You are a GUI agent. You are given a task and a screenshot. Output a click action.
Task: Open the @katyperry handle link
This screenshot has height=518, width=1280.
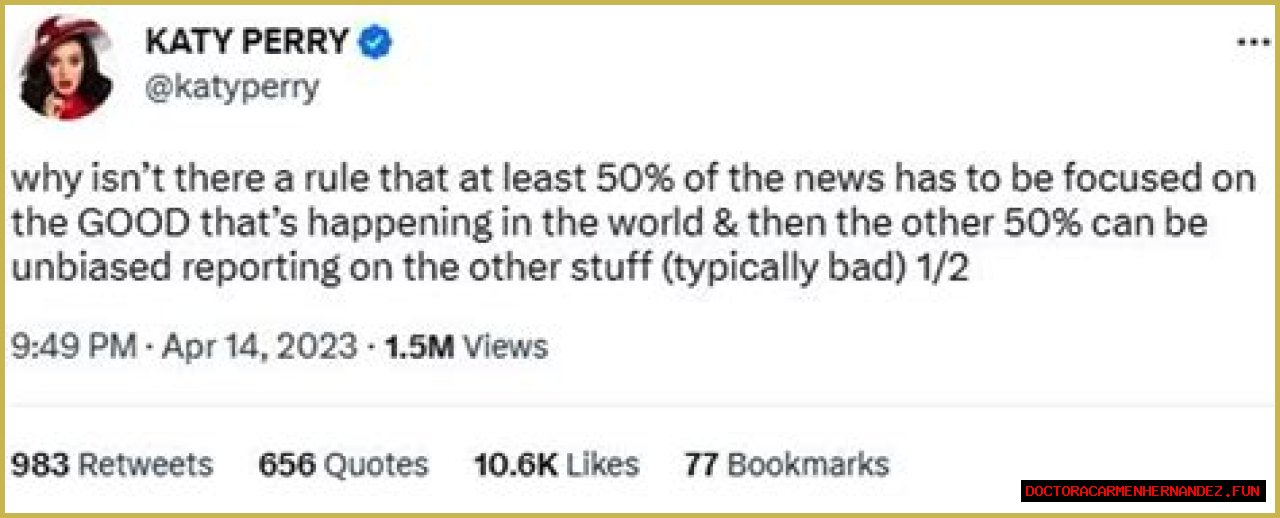(x=233, y=88)
